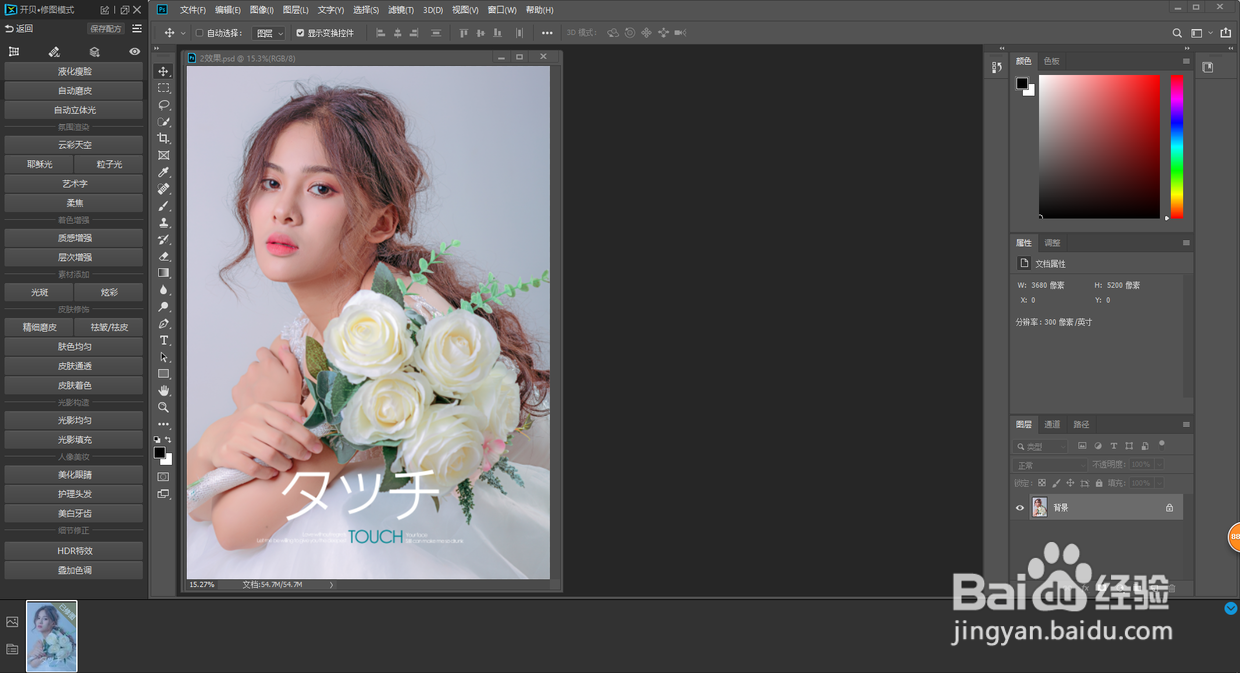Filter layers by pixel layer icon

click(1082, 446)
